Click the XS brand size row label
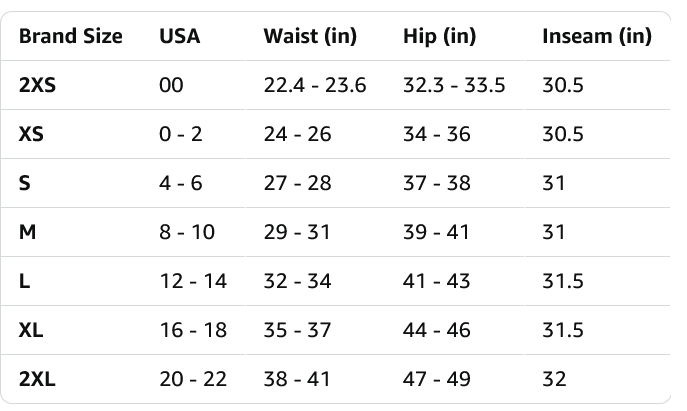The width and height of the screenshot is (687, 411). pos(31,134)
